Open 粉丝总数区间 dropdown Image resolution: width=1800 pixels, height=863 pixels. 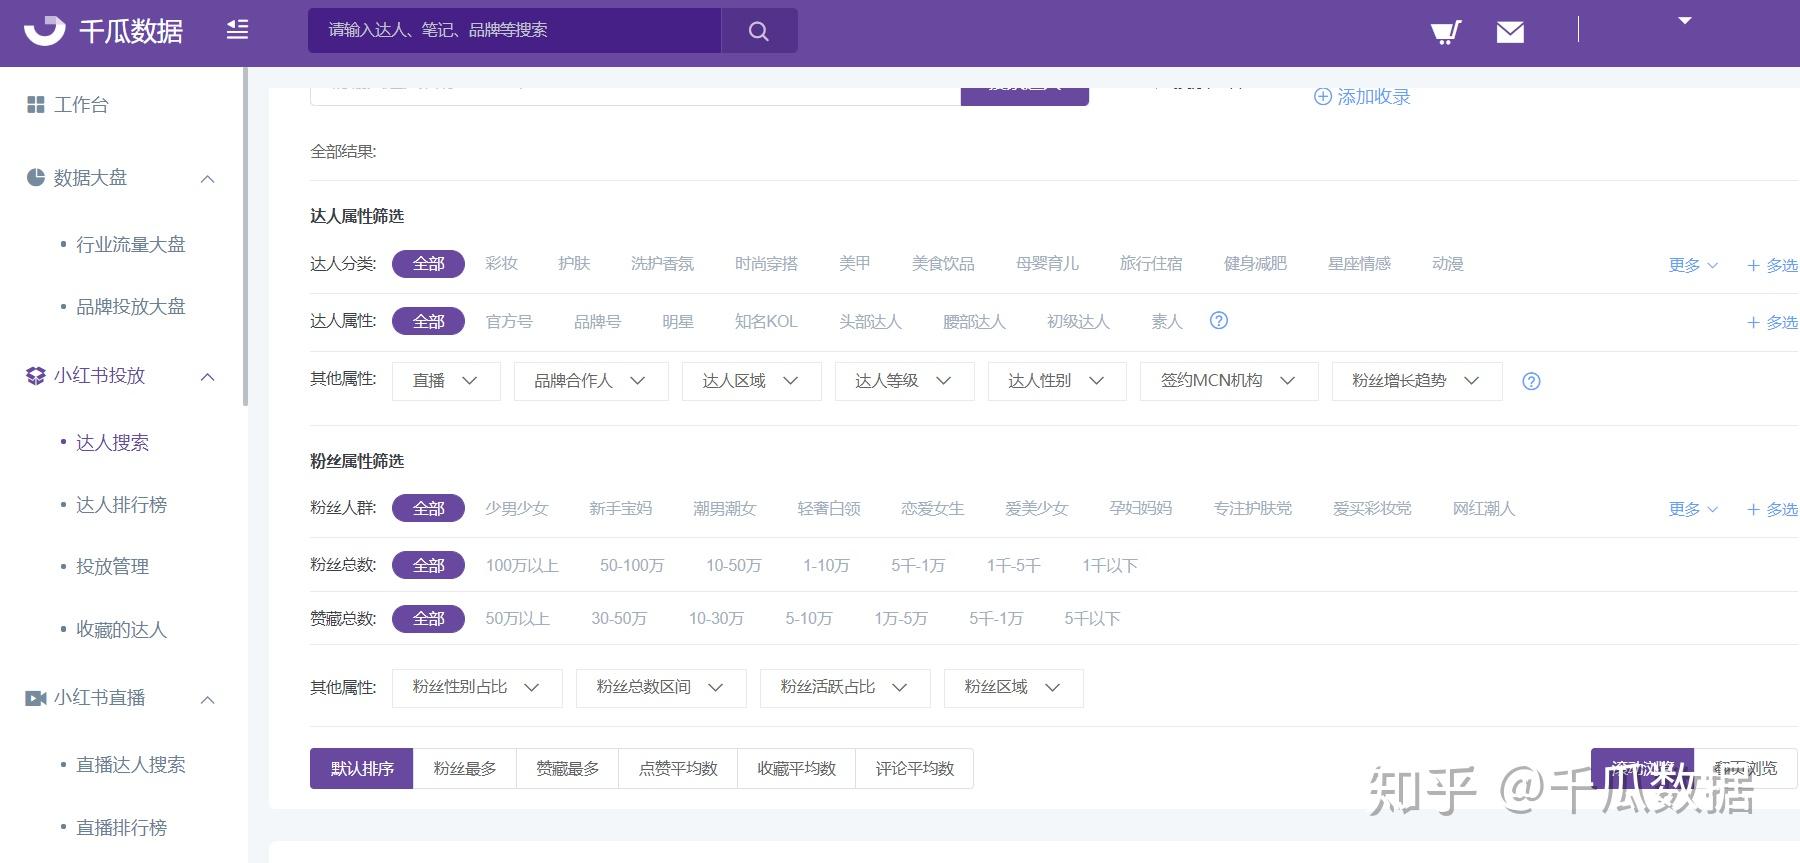661,688
